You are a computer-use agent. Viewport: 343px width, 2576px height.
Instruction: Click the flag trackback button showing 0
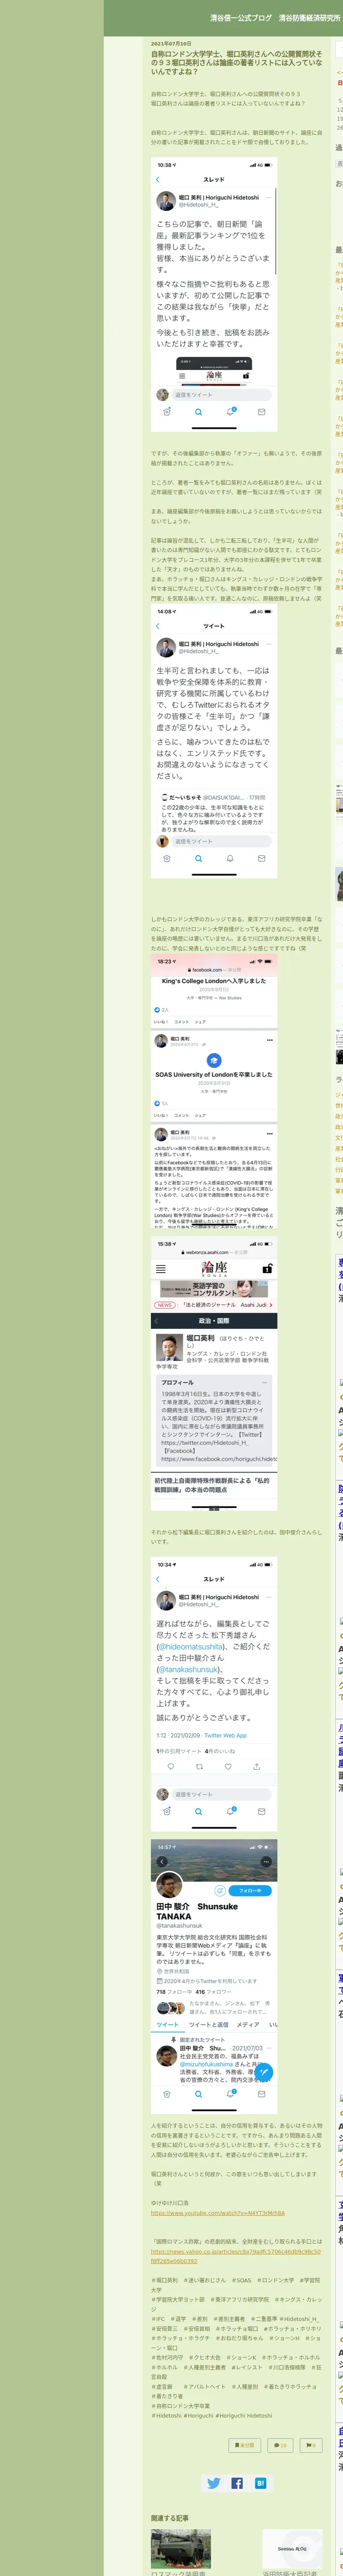click(x=311, y=2445)
